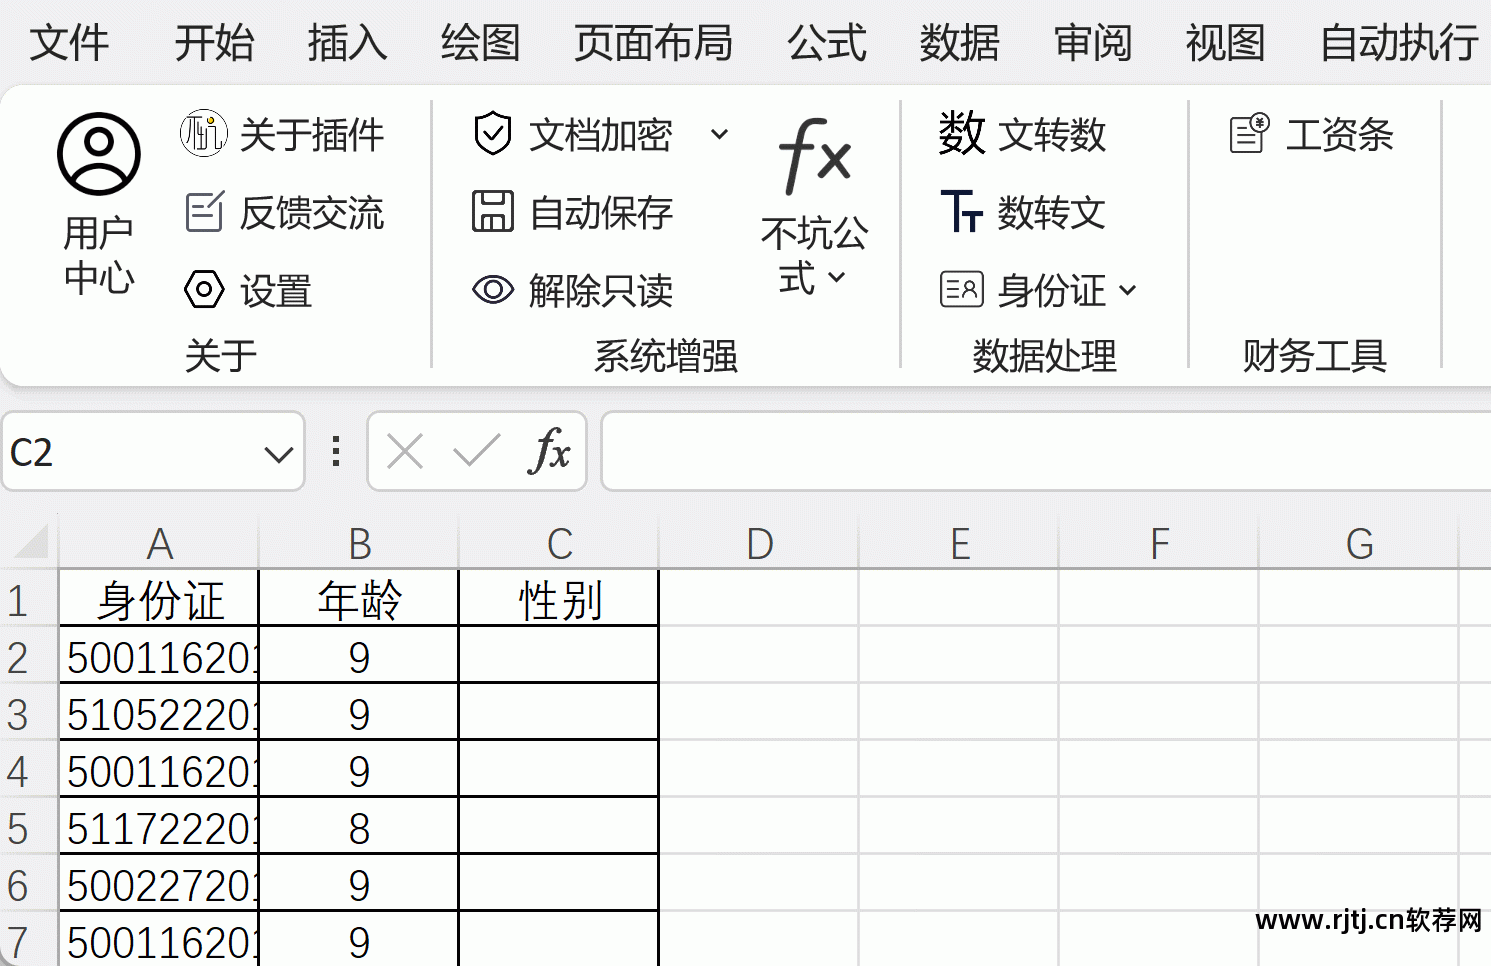
Task: Select column A header
Action: pyautogui.click(x=159, y=543)
